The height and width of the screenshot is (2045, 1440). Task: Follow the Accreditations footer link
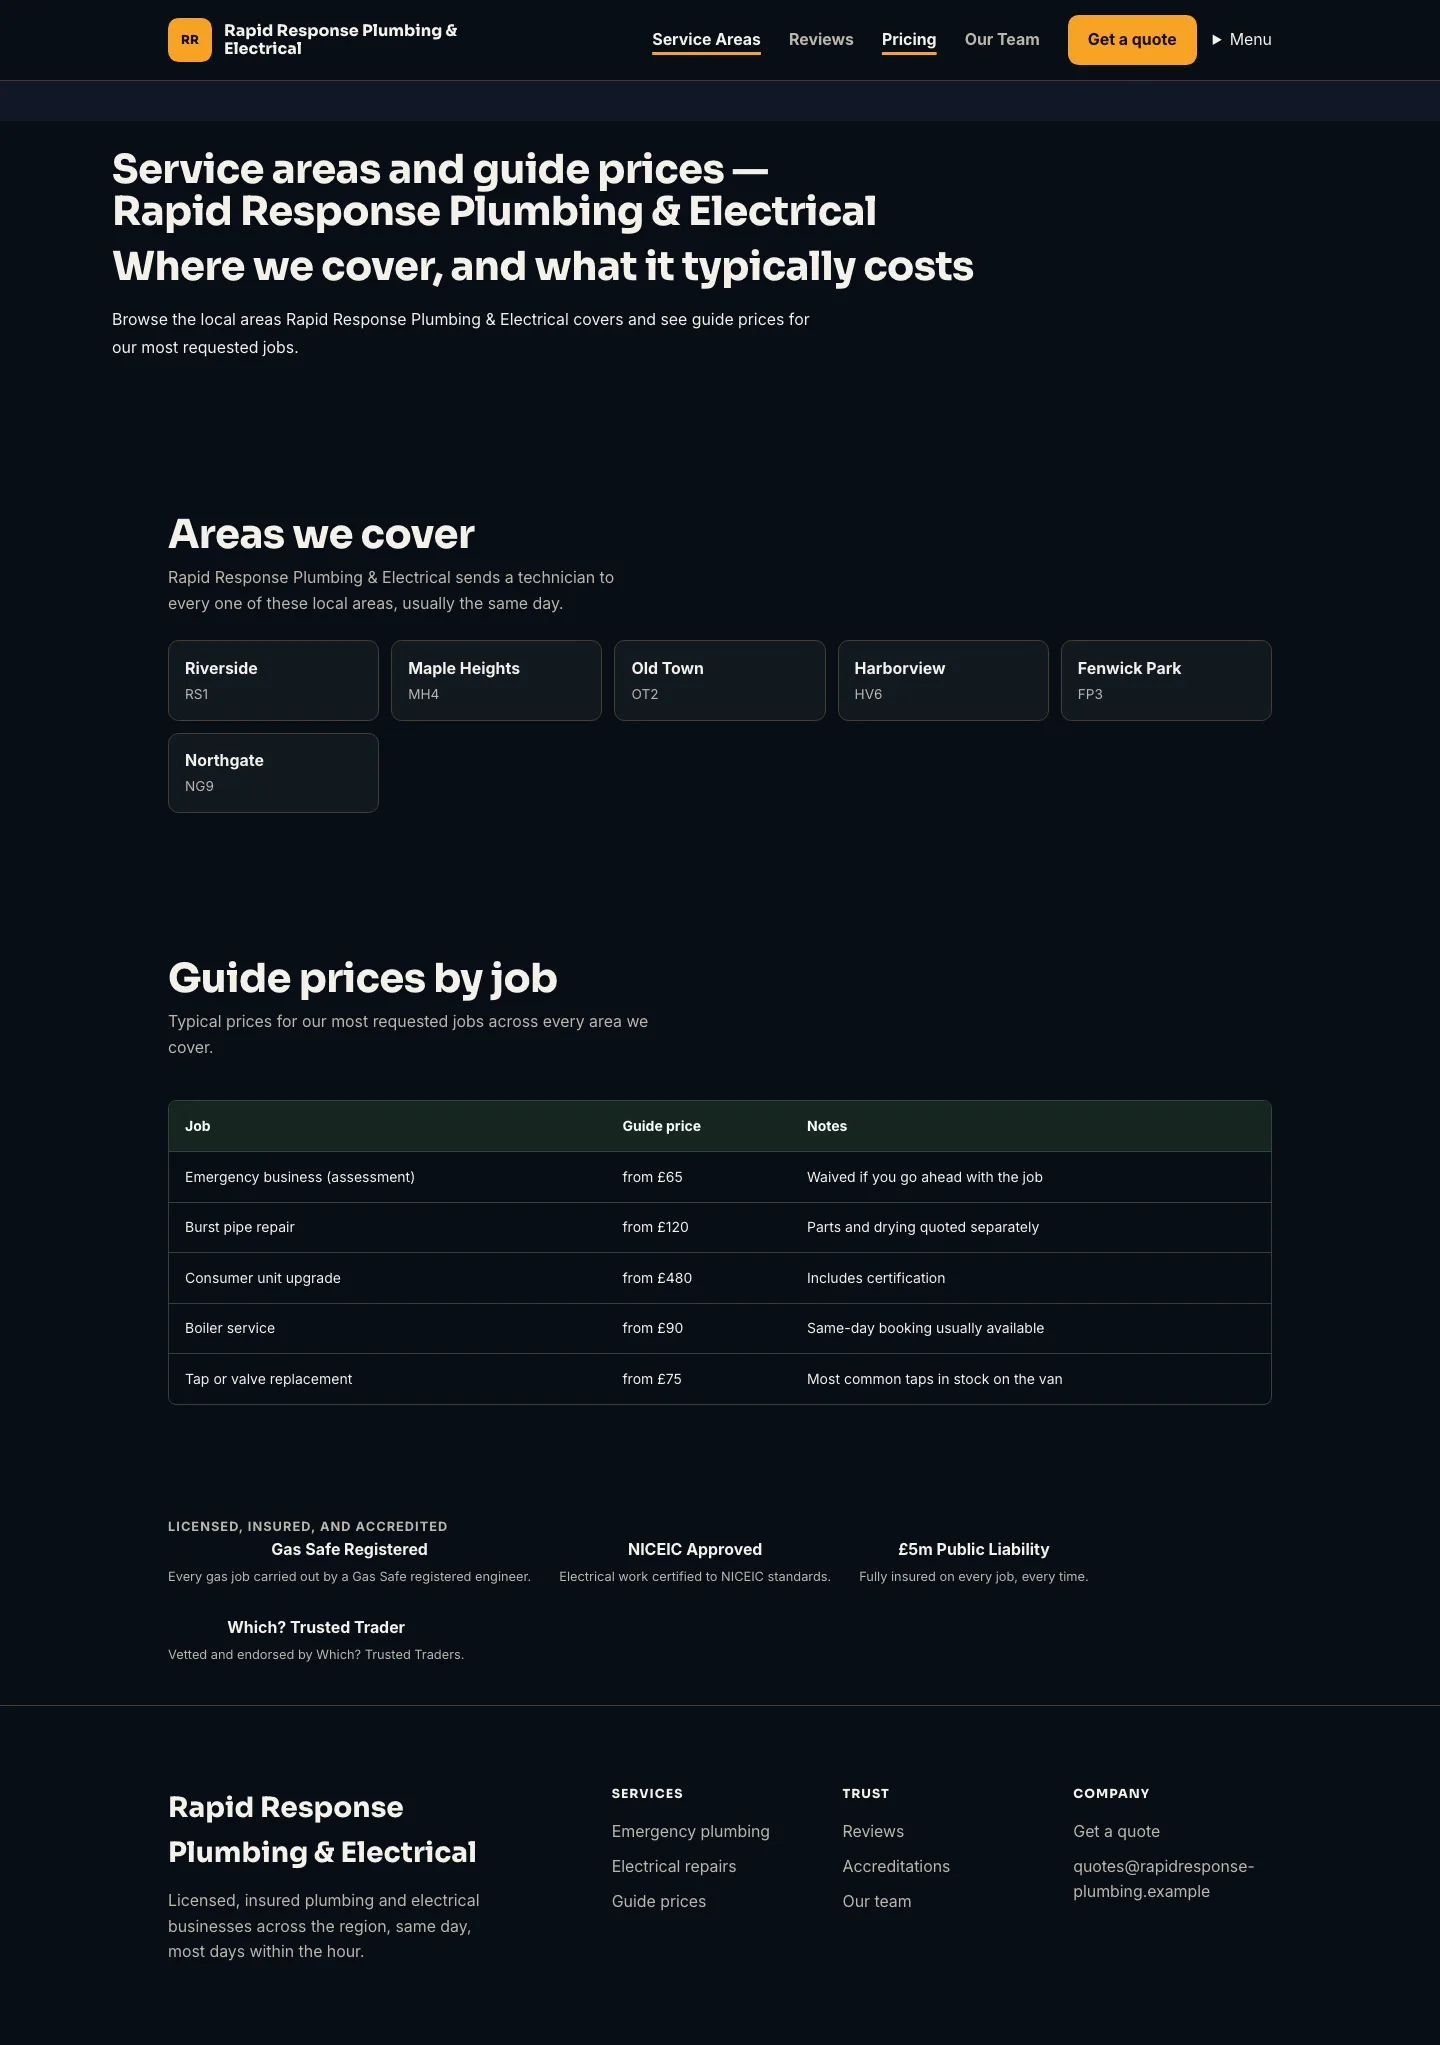click(x=896, y=1866)
